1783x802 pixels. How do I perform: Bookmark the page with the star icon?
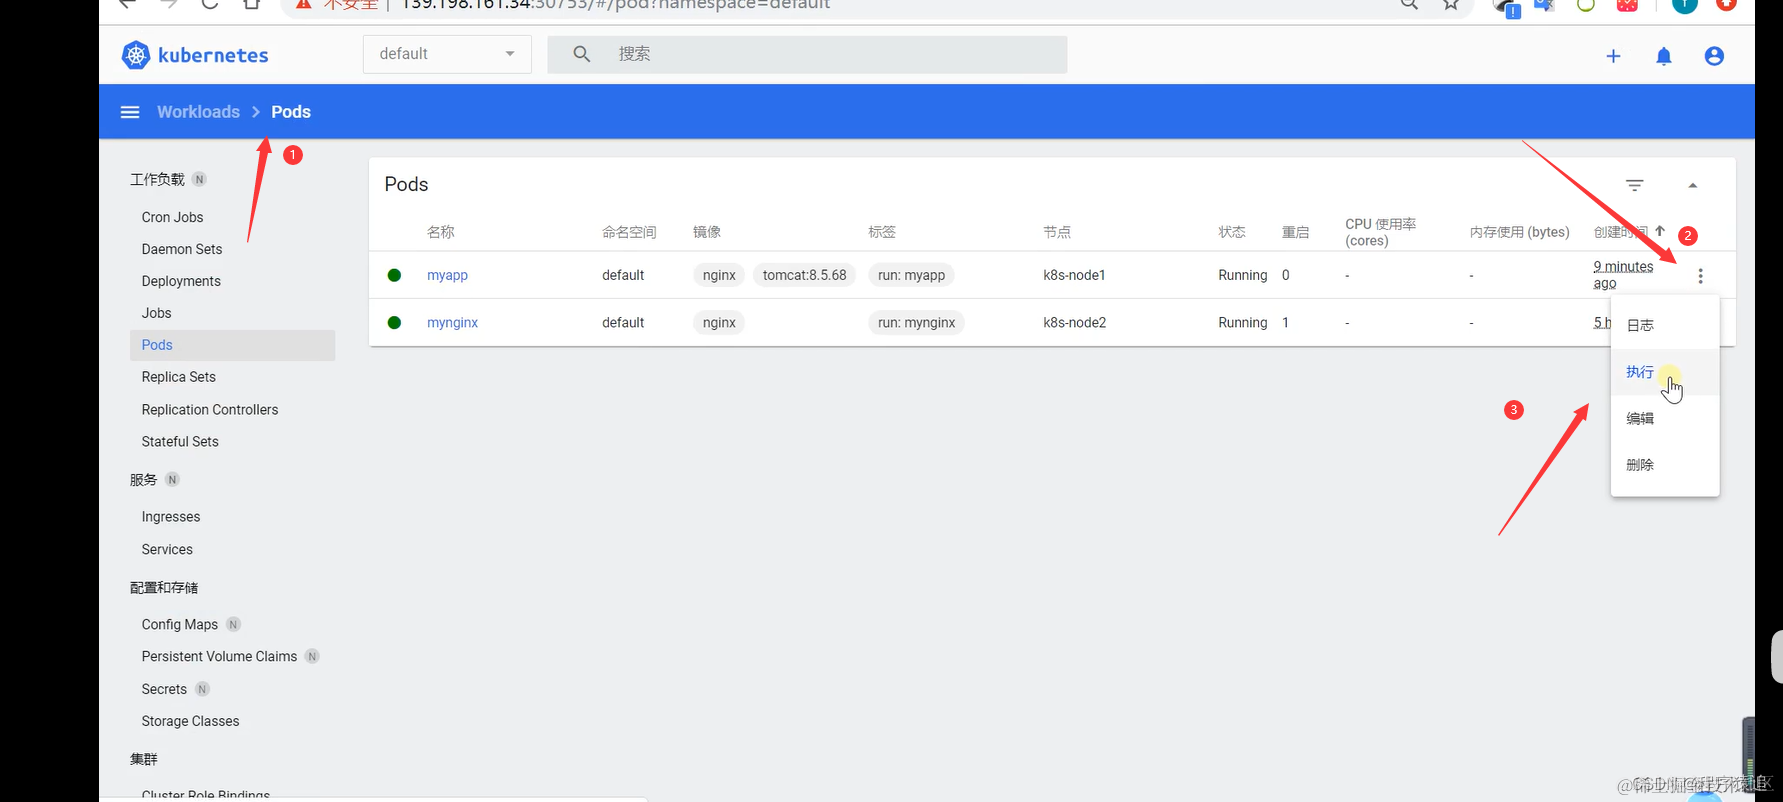pos(1451,4)
